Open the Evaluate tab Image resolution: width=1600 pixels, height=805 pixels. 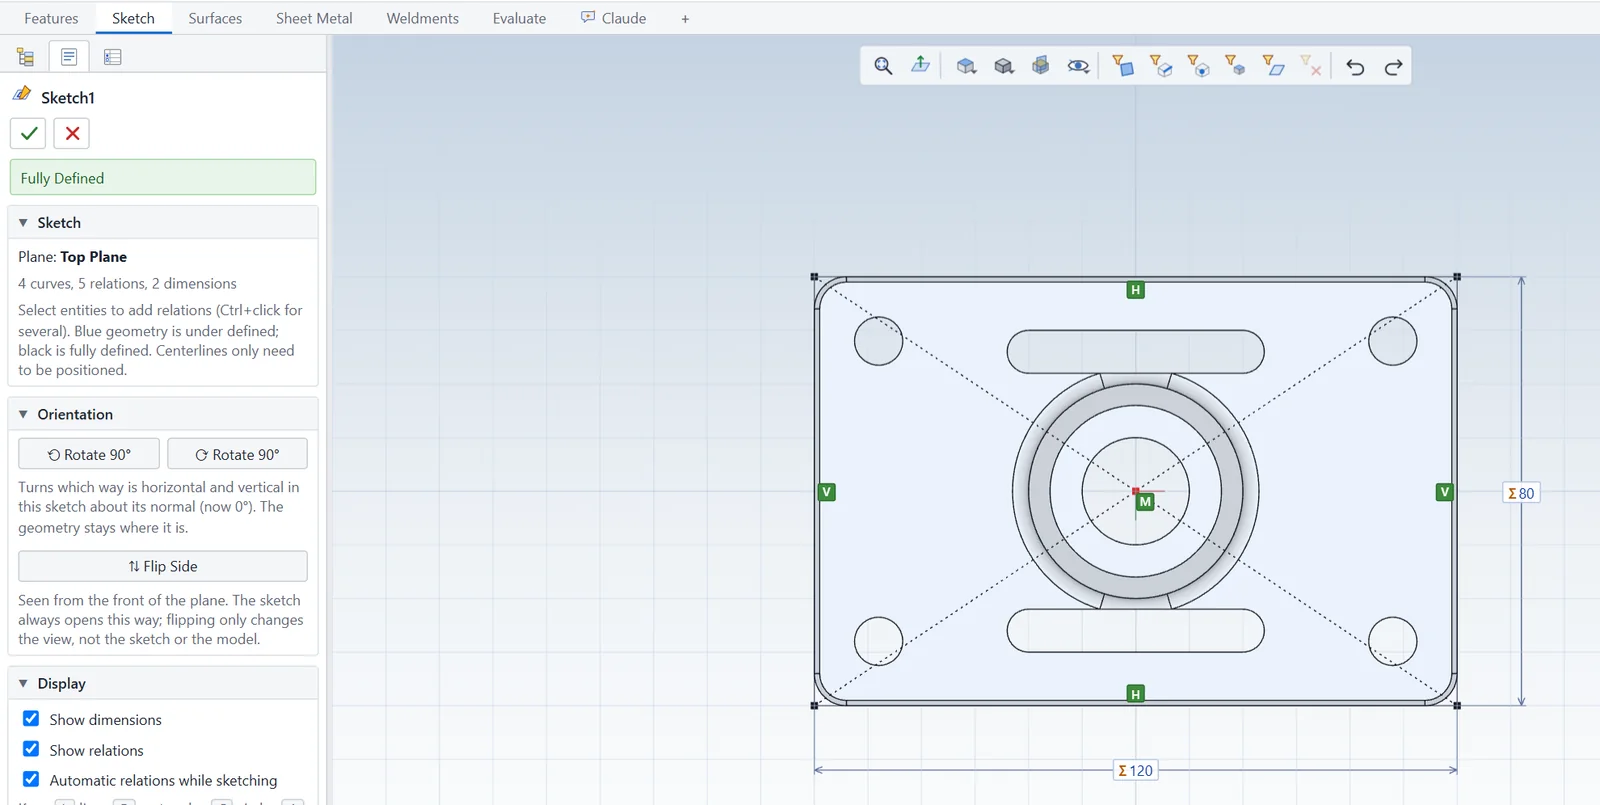point(519,18)
